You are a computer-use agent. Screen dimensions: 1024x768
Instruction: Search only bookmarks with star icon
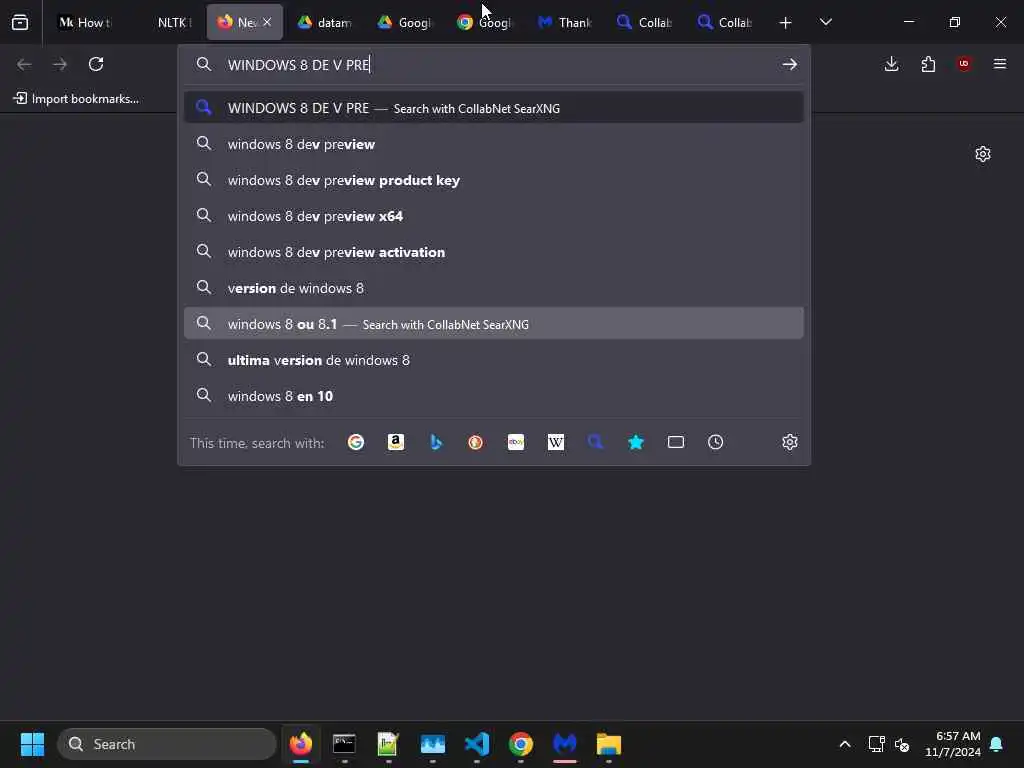tap(635, 443)
